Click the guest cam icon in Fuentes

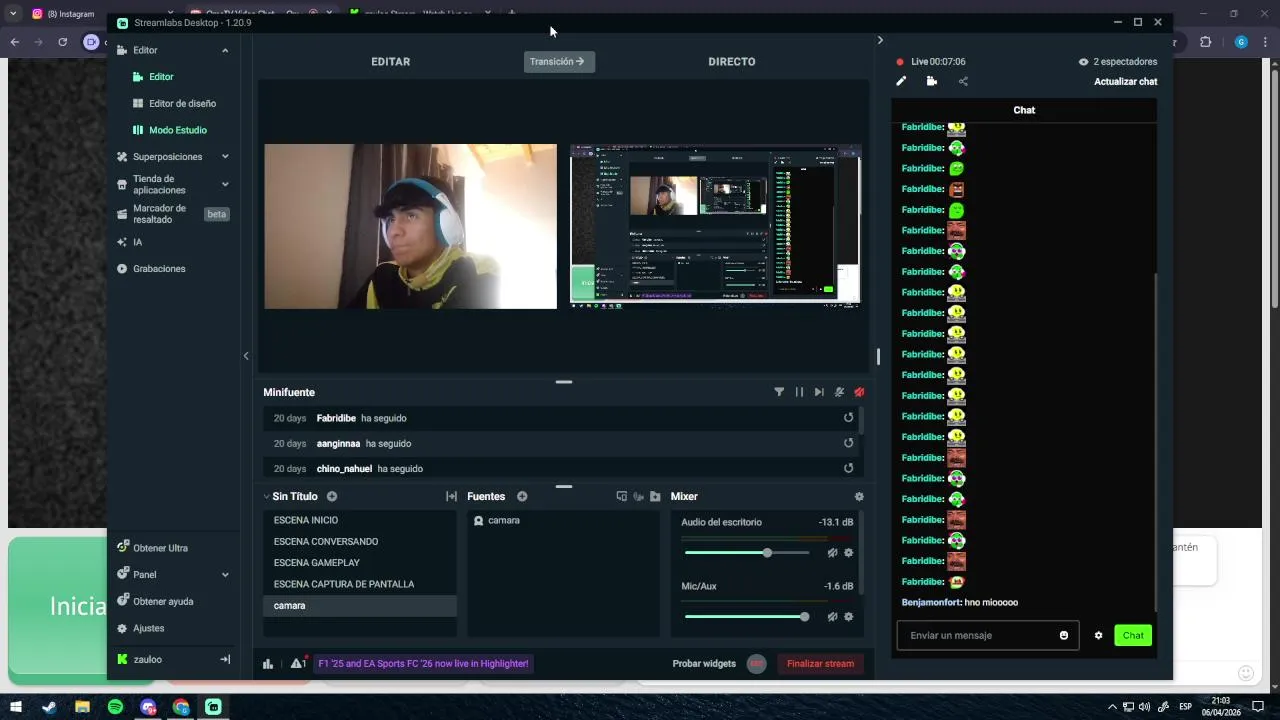pyautogui.click(x=638, y=496)
